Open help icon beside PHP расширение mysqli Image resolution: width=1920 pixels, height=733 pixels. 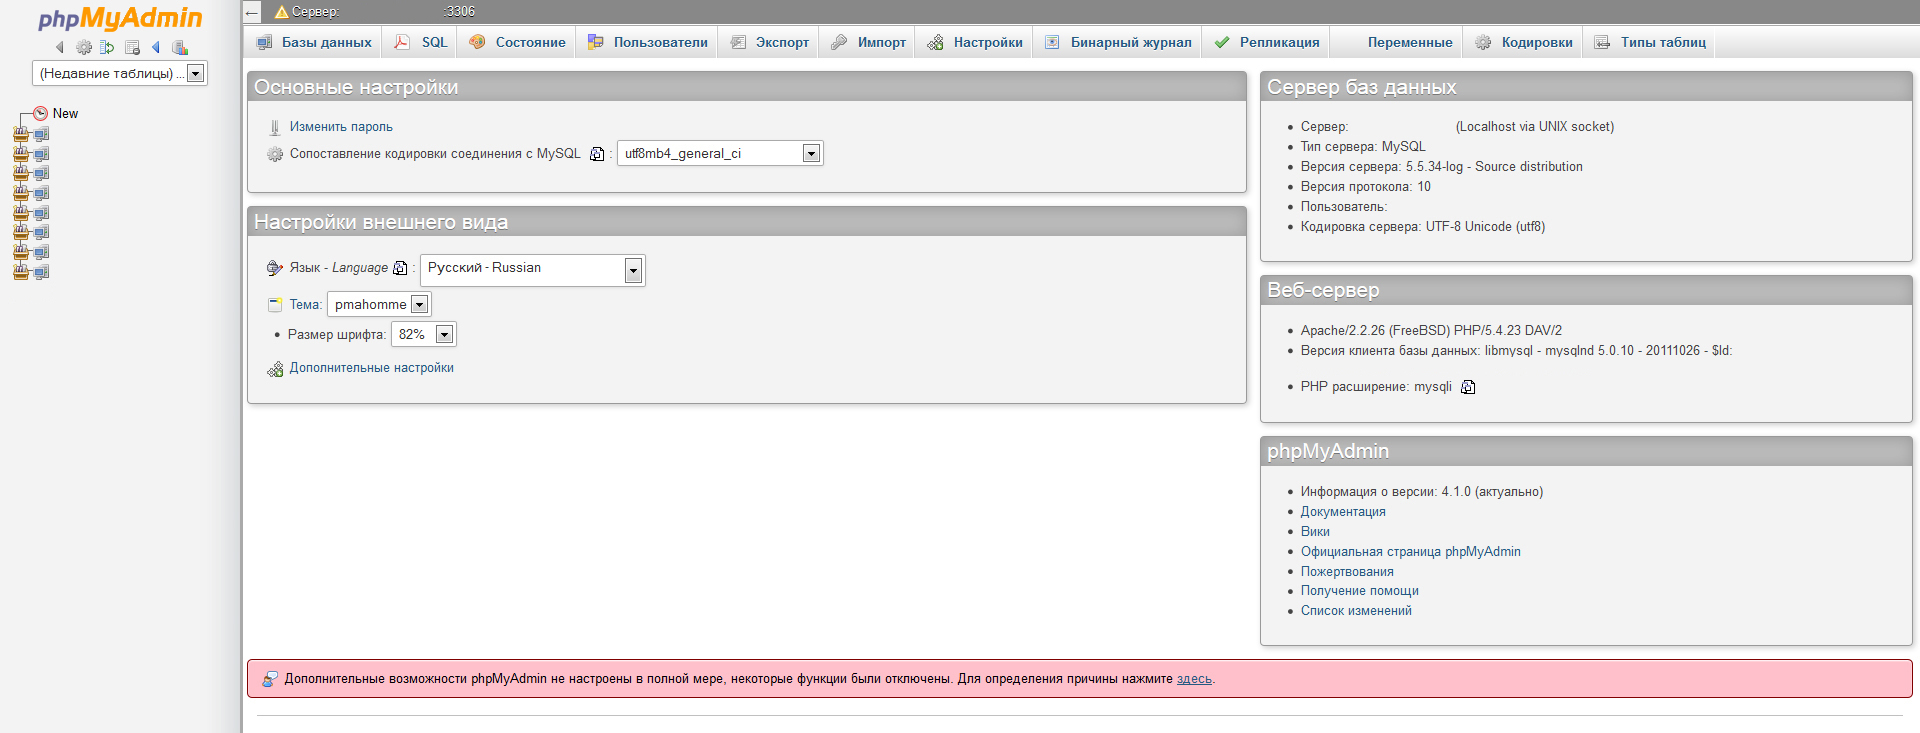click(1468, 387)
